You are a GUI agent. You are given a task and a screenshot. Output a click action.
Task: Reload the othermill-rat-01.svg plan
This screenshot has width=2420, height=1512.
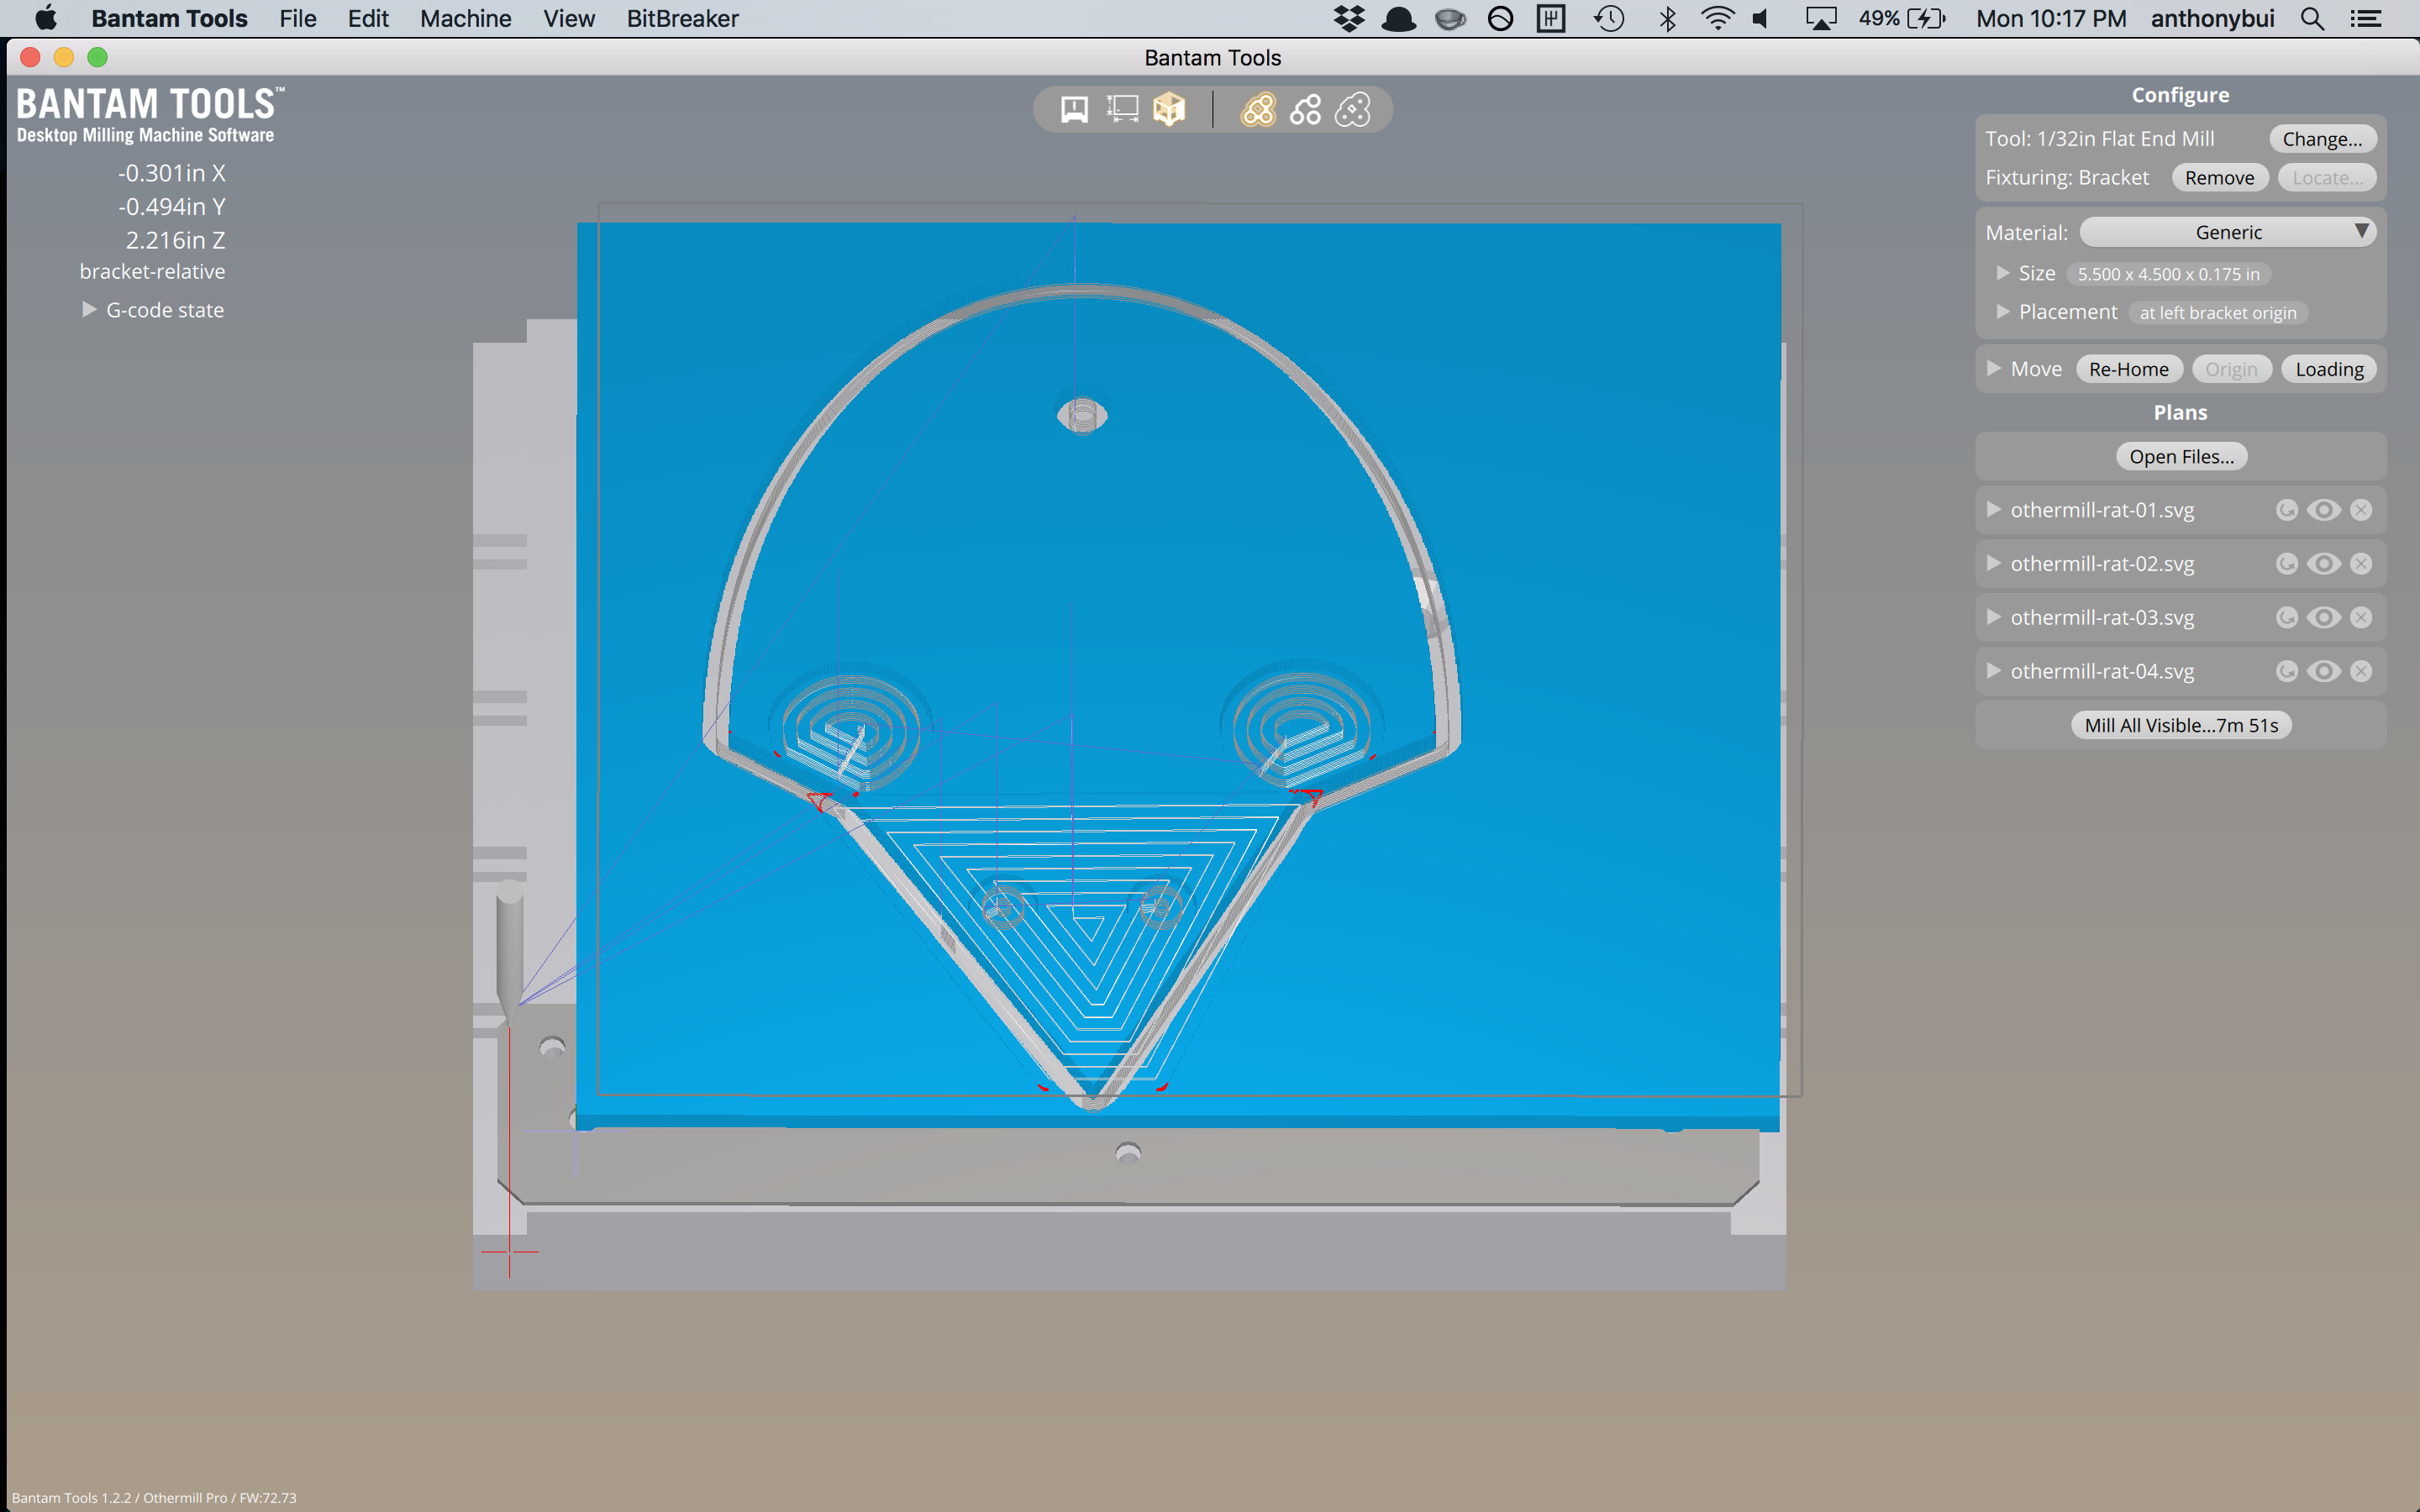[2286, 510]
